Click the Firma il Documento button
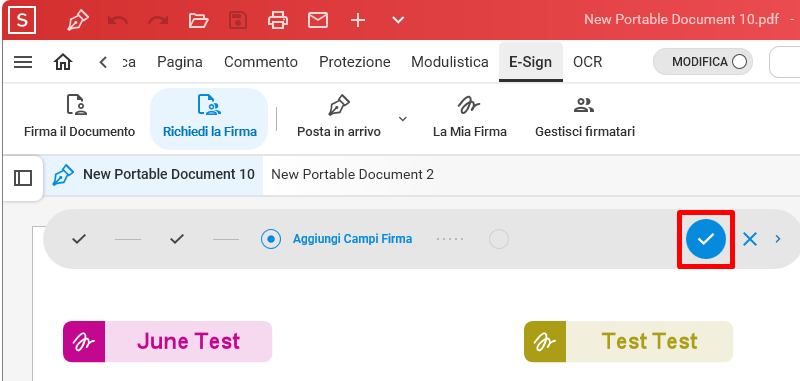The height and width of the screenshot is (381, 800). tap(79, 117)
